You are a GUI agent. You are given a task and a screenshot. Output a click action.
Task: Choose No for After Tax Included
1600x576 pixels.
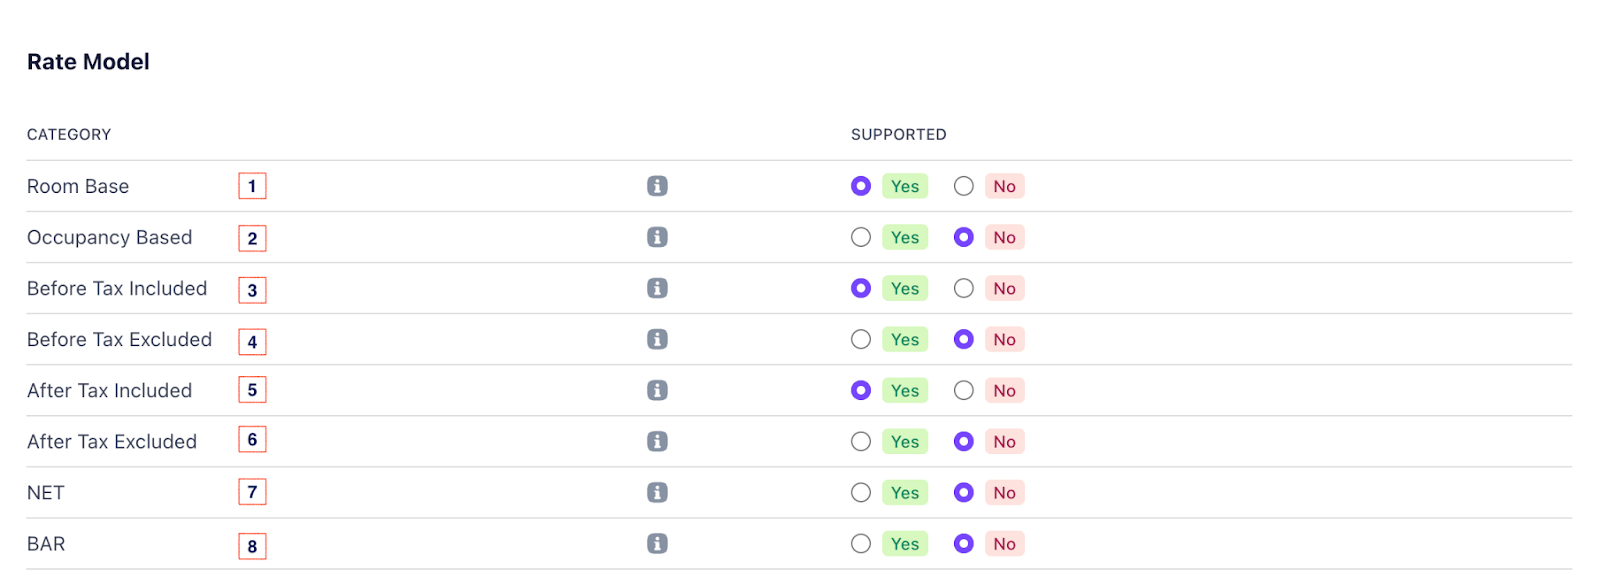(x=964, y=390)
